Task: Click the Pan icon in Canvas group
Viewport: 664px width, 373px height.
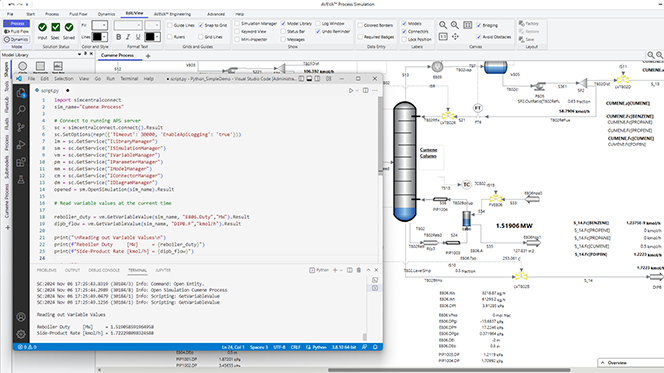Action: pos(455,37)
